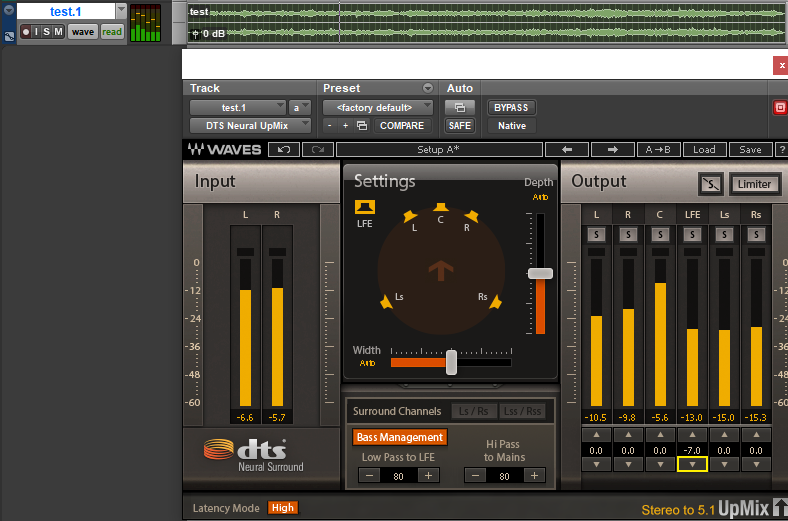Screen dimensions: 788x521
Task: Open the DTS Neural UpMix plug-in selector
Action: (x=250, y=126)
